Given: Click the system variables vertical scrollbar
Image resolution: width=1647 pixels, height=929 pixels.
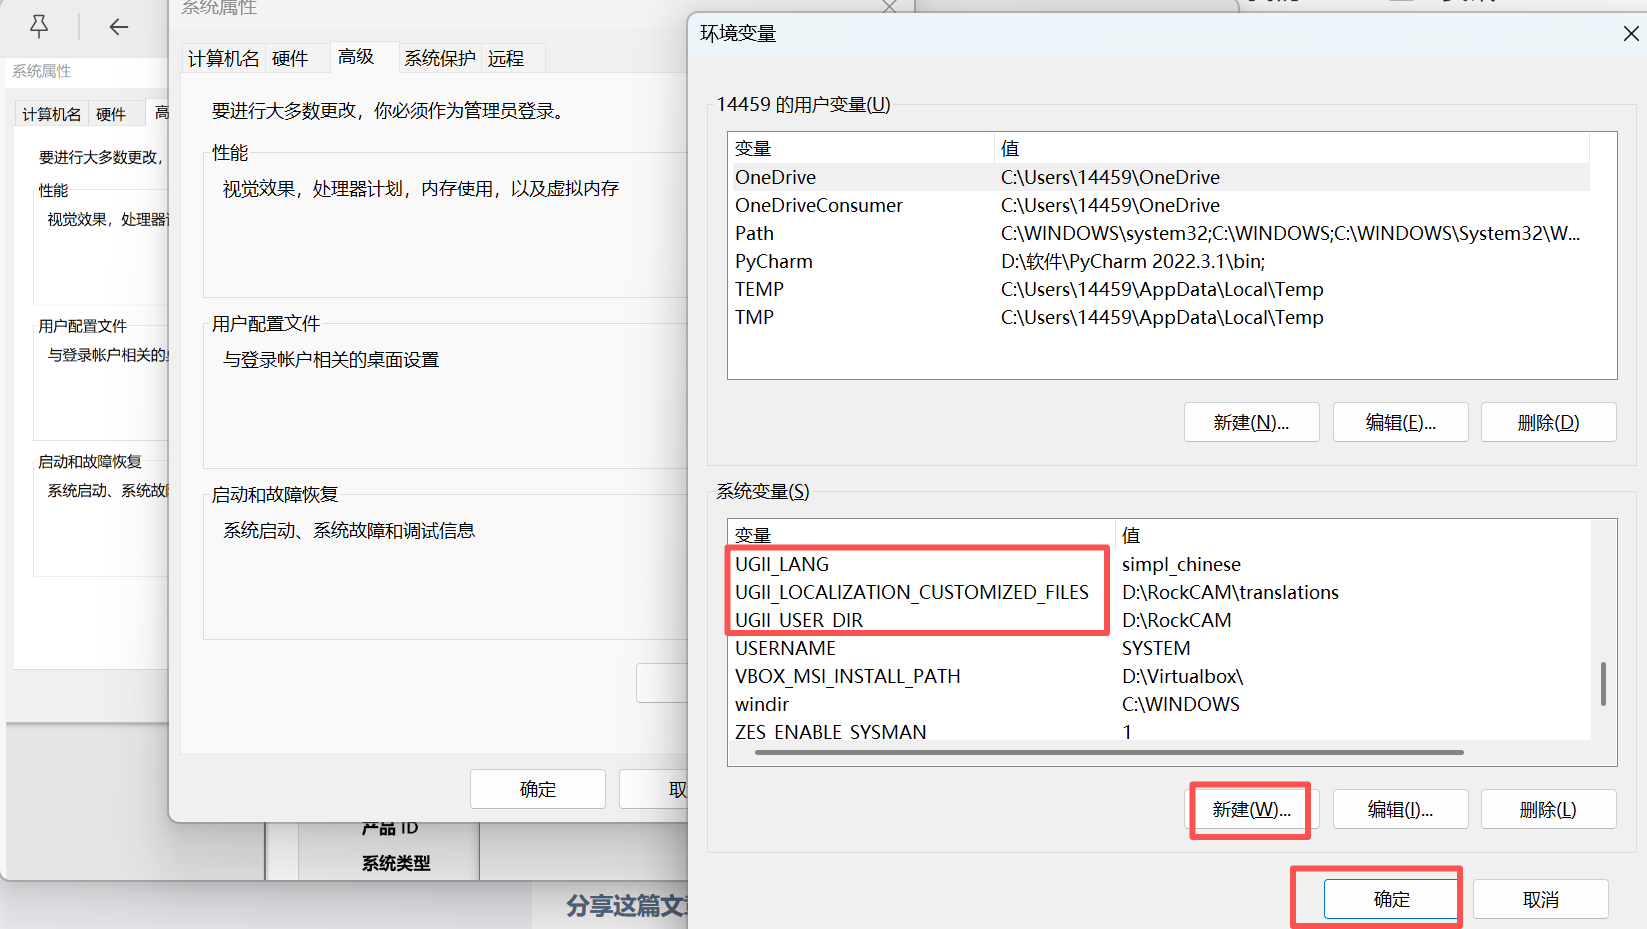Looking at the screenshot, I should 1603,684.
